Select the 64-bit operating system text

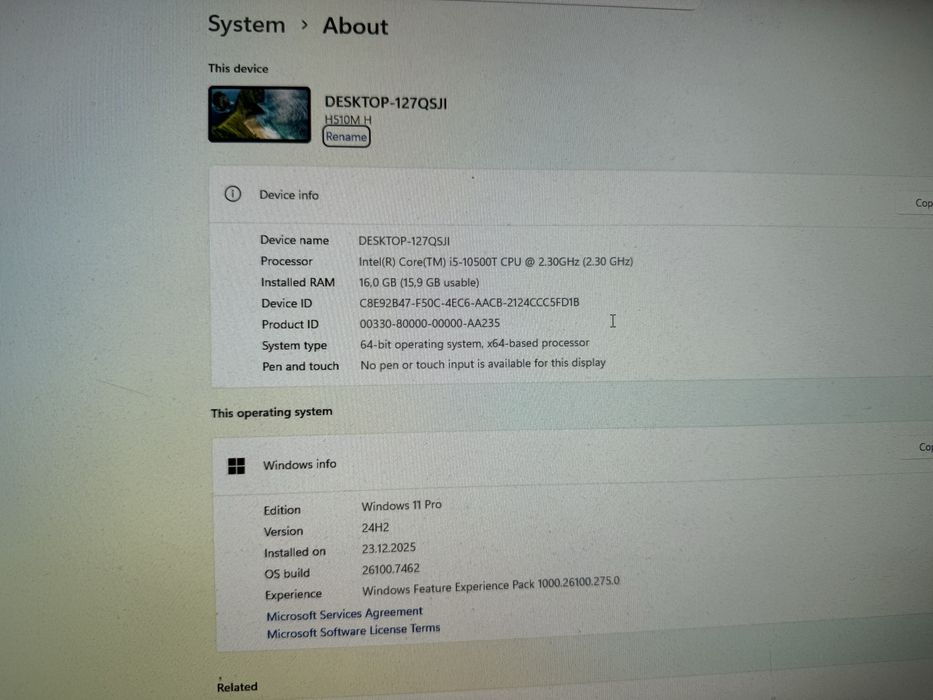474,343
